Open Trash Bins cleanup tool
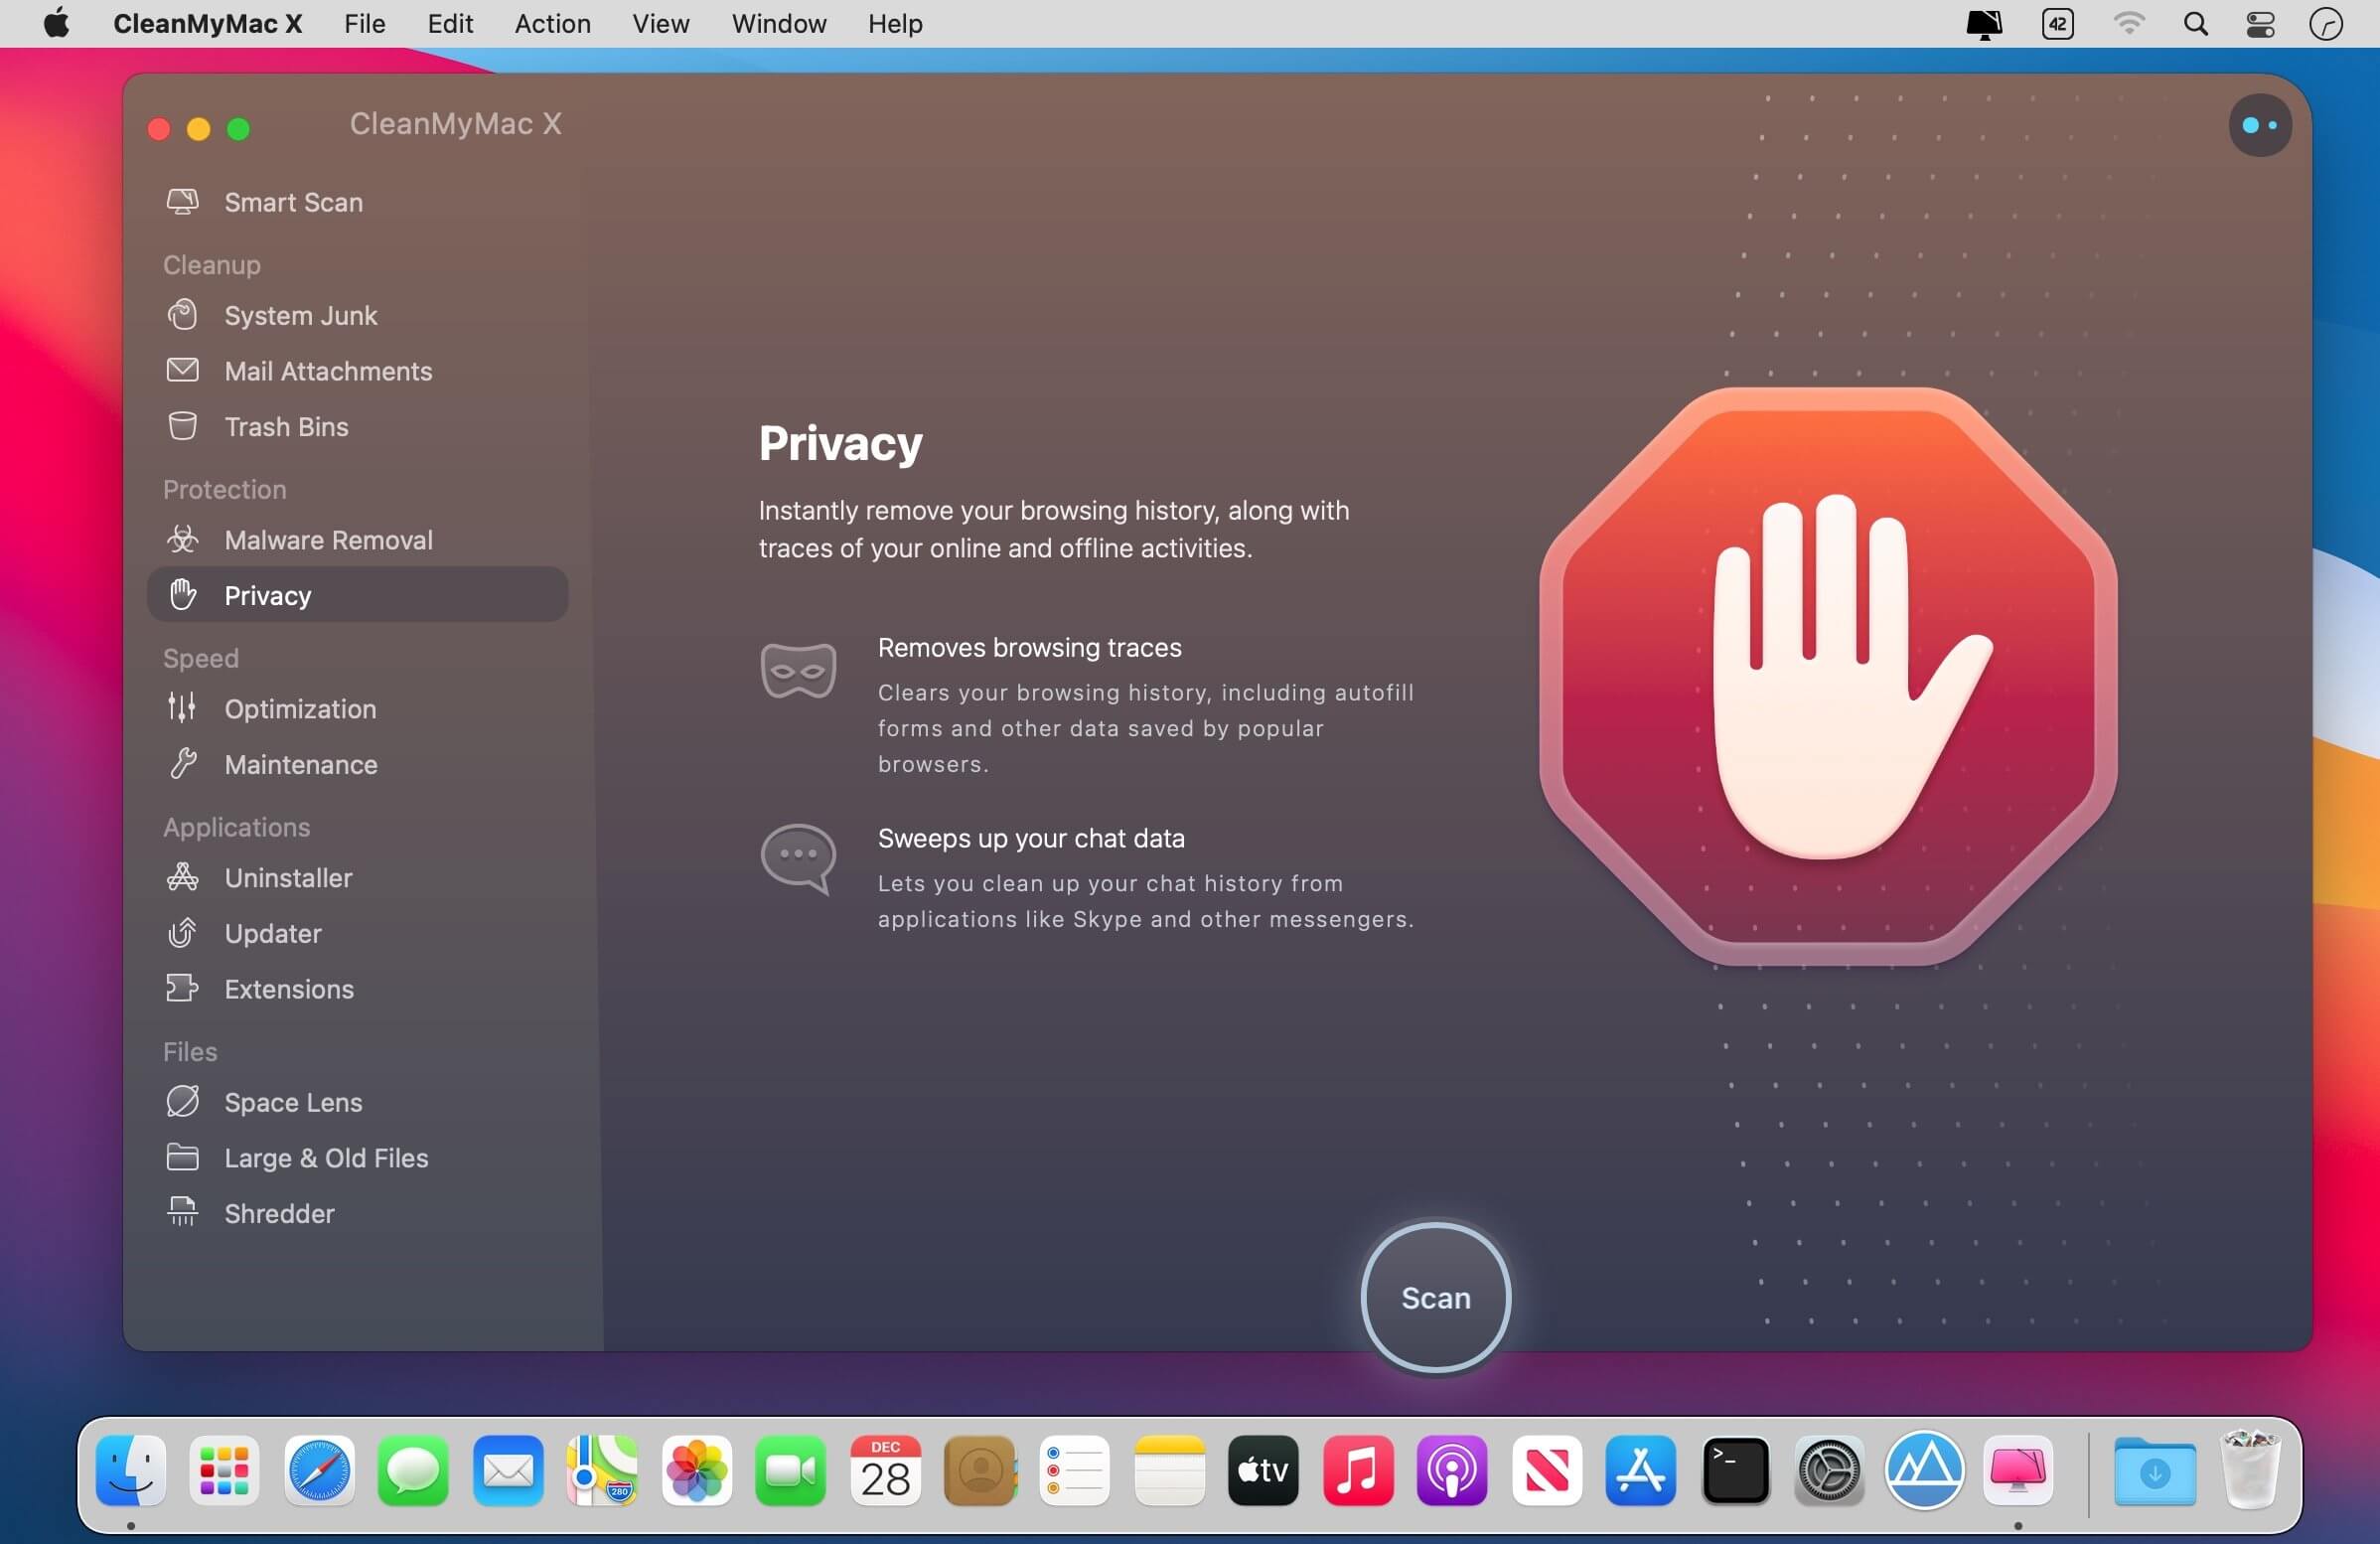Screen dimensions: 2380x1544 [286, 425]
